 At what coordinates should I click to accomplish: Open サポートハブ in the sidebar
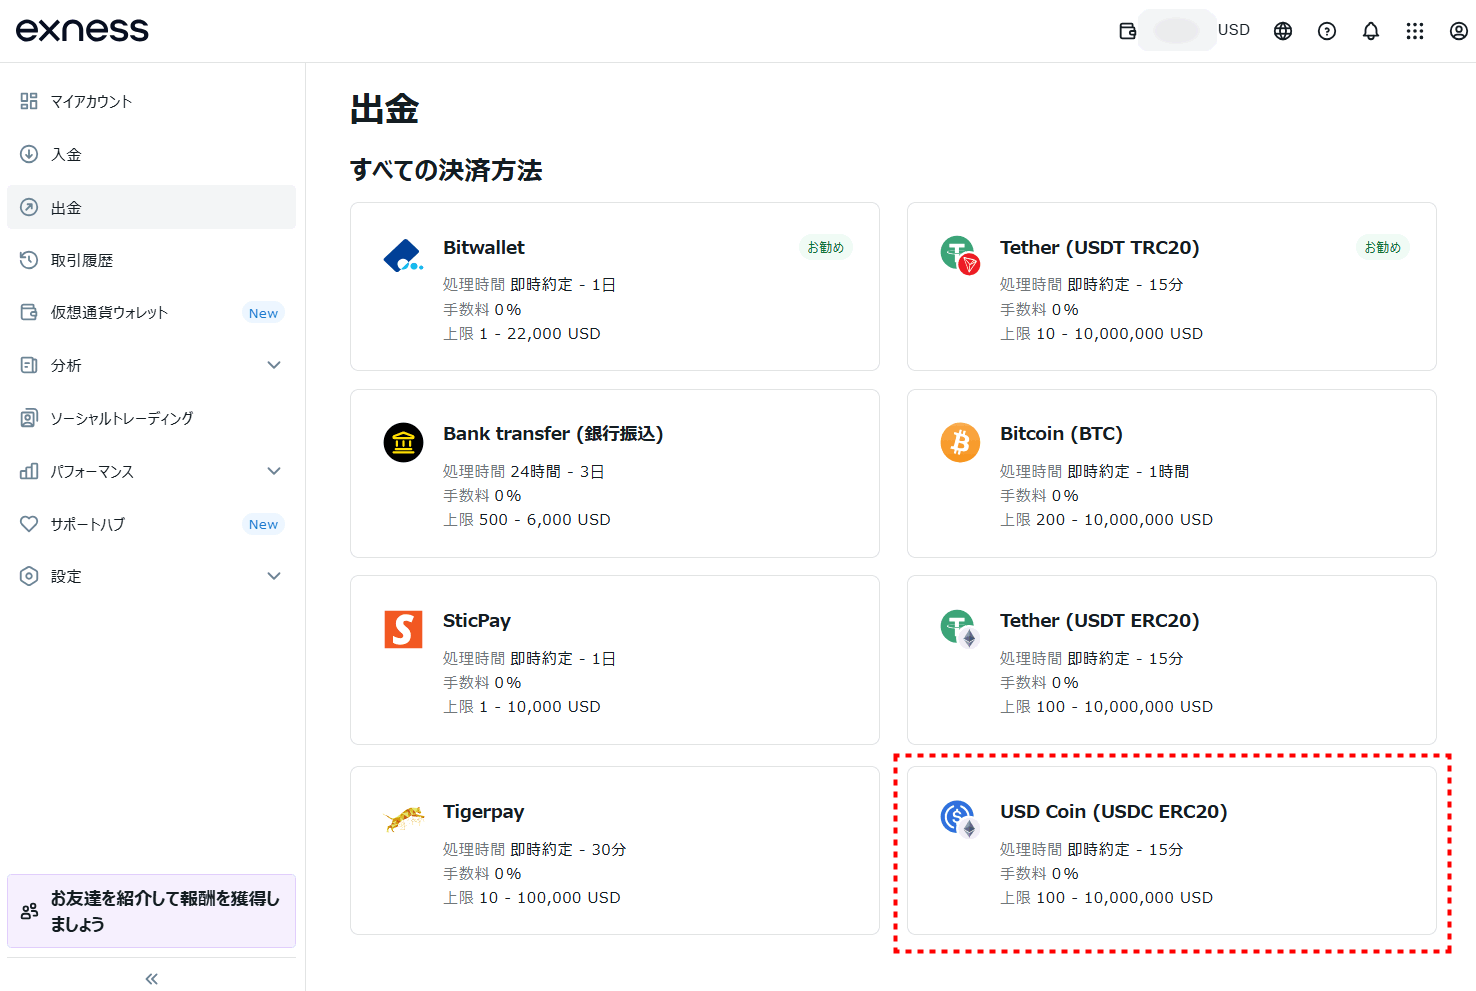click(151, 524)
